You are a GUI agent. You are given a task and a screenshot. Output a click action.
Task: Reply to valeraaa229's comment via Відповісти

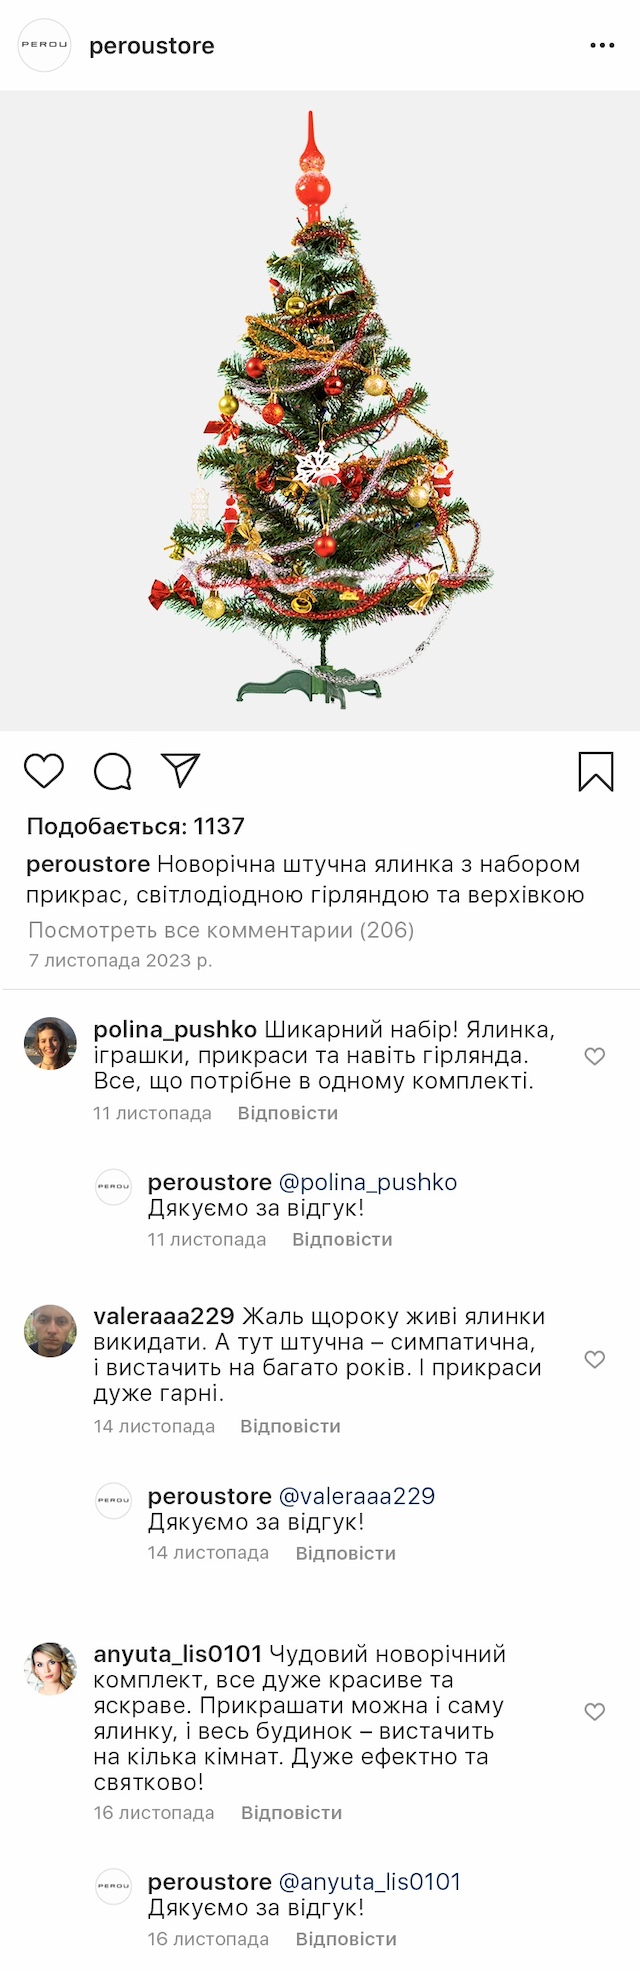(290, 1426)
